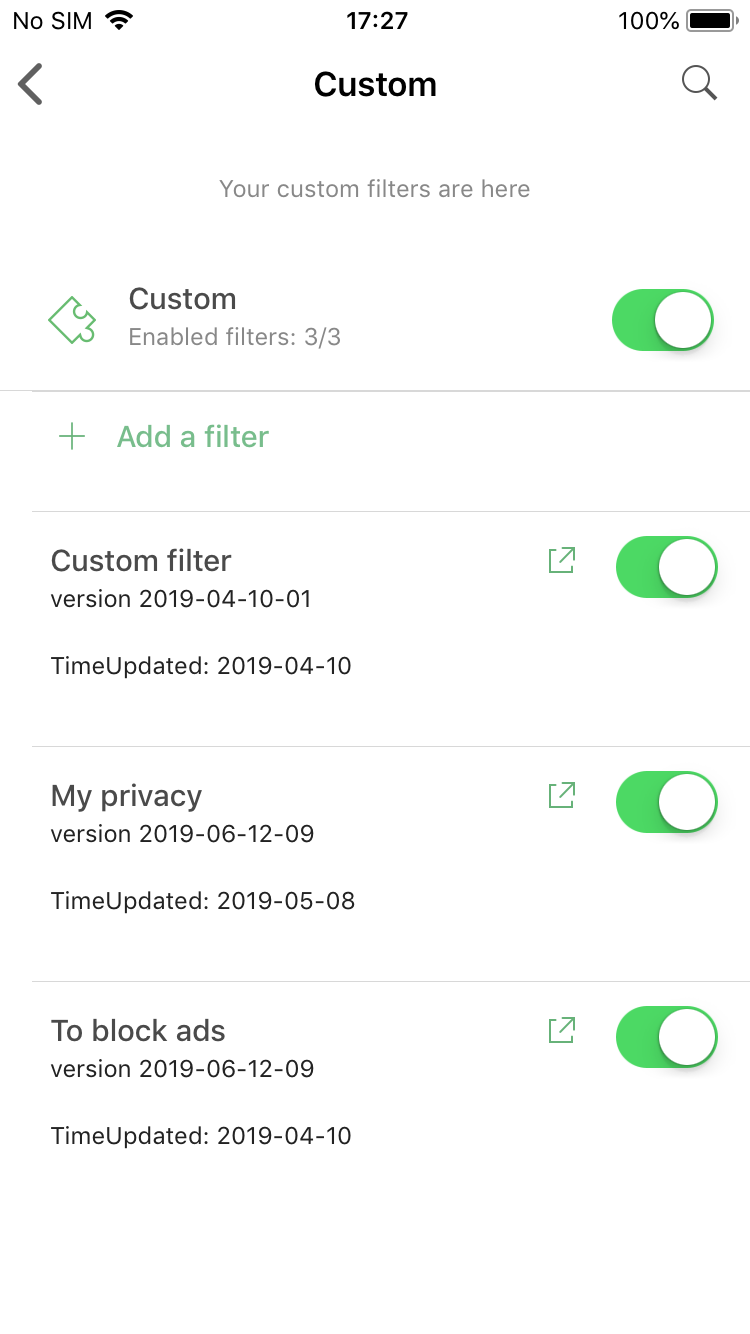Turn off the Custom filter switch

[667, 567]
